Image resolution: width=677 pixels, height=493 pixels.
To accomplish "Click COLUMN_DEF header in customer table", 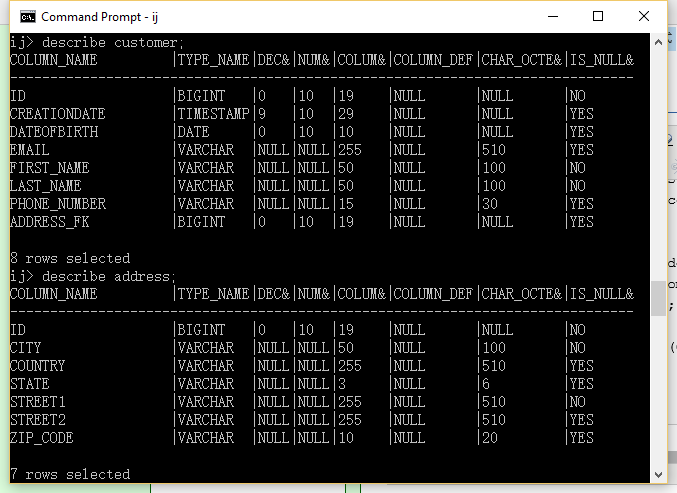I will point(433,60).
